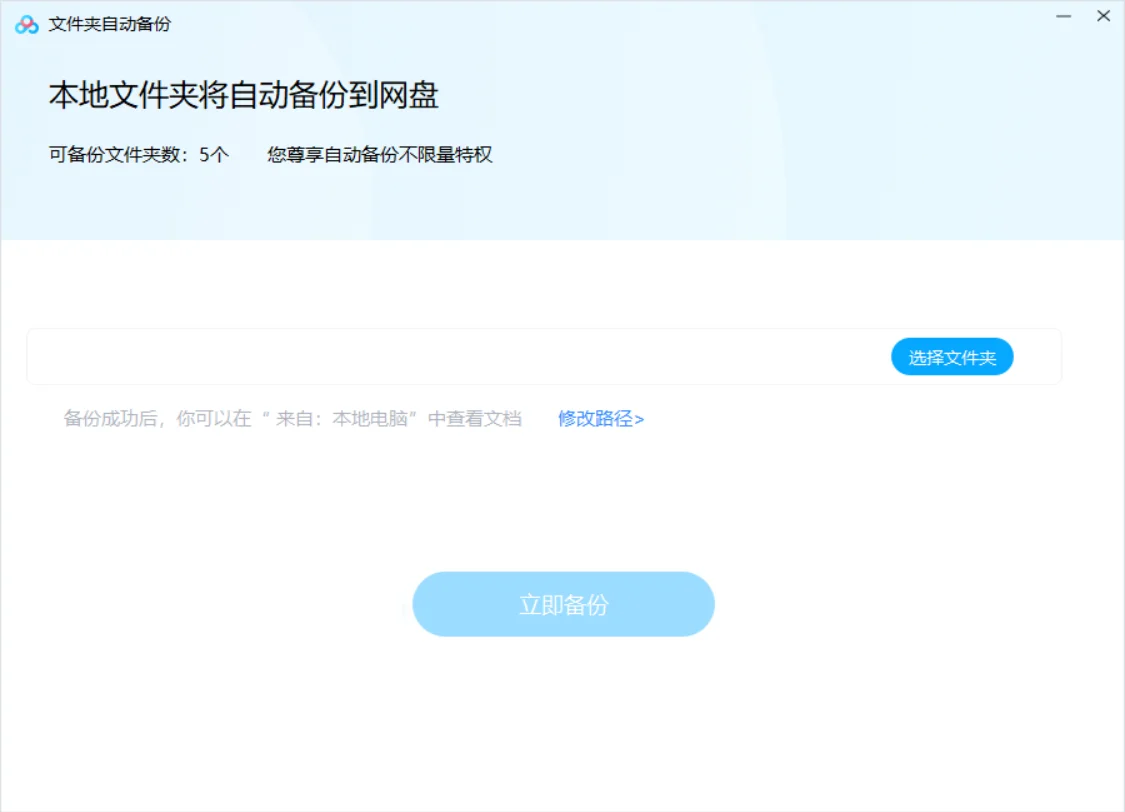
Task: Click the 您尊享自动备份不限量特权 privilege text
Action: (x=380, y=154)
